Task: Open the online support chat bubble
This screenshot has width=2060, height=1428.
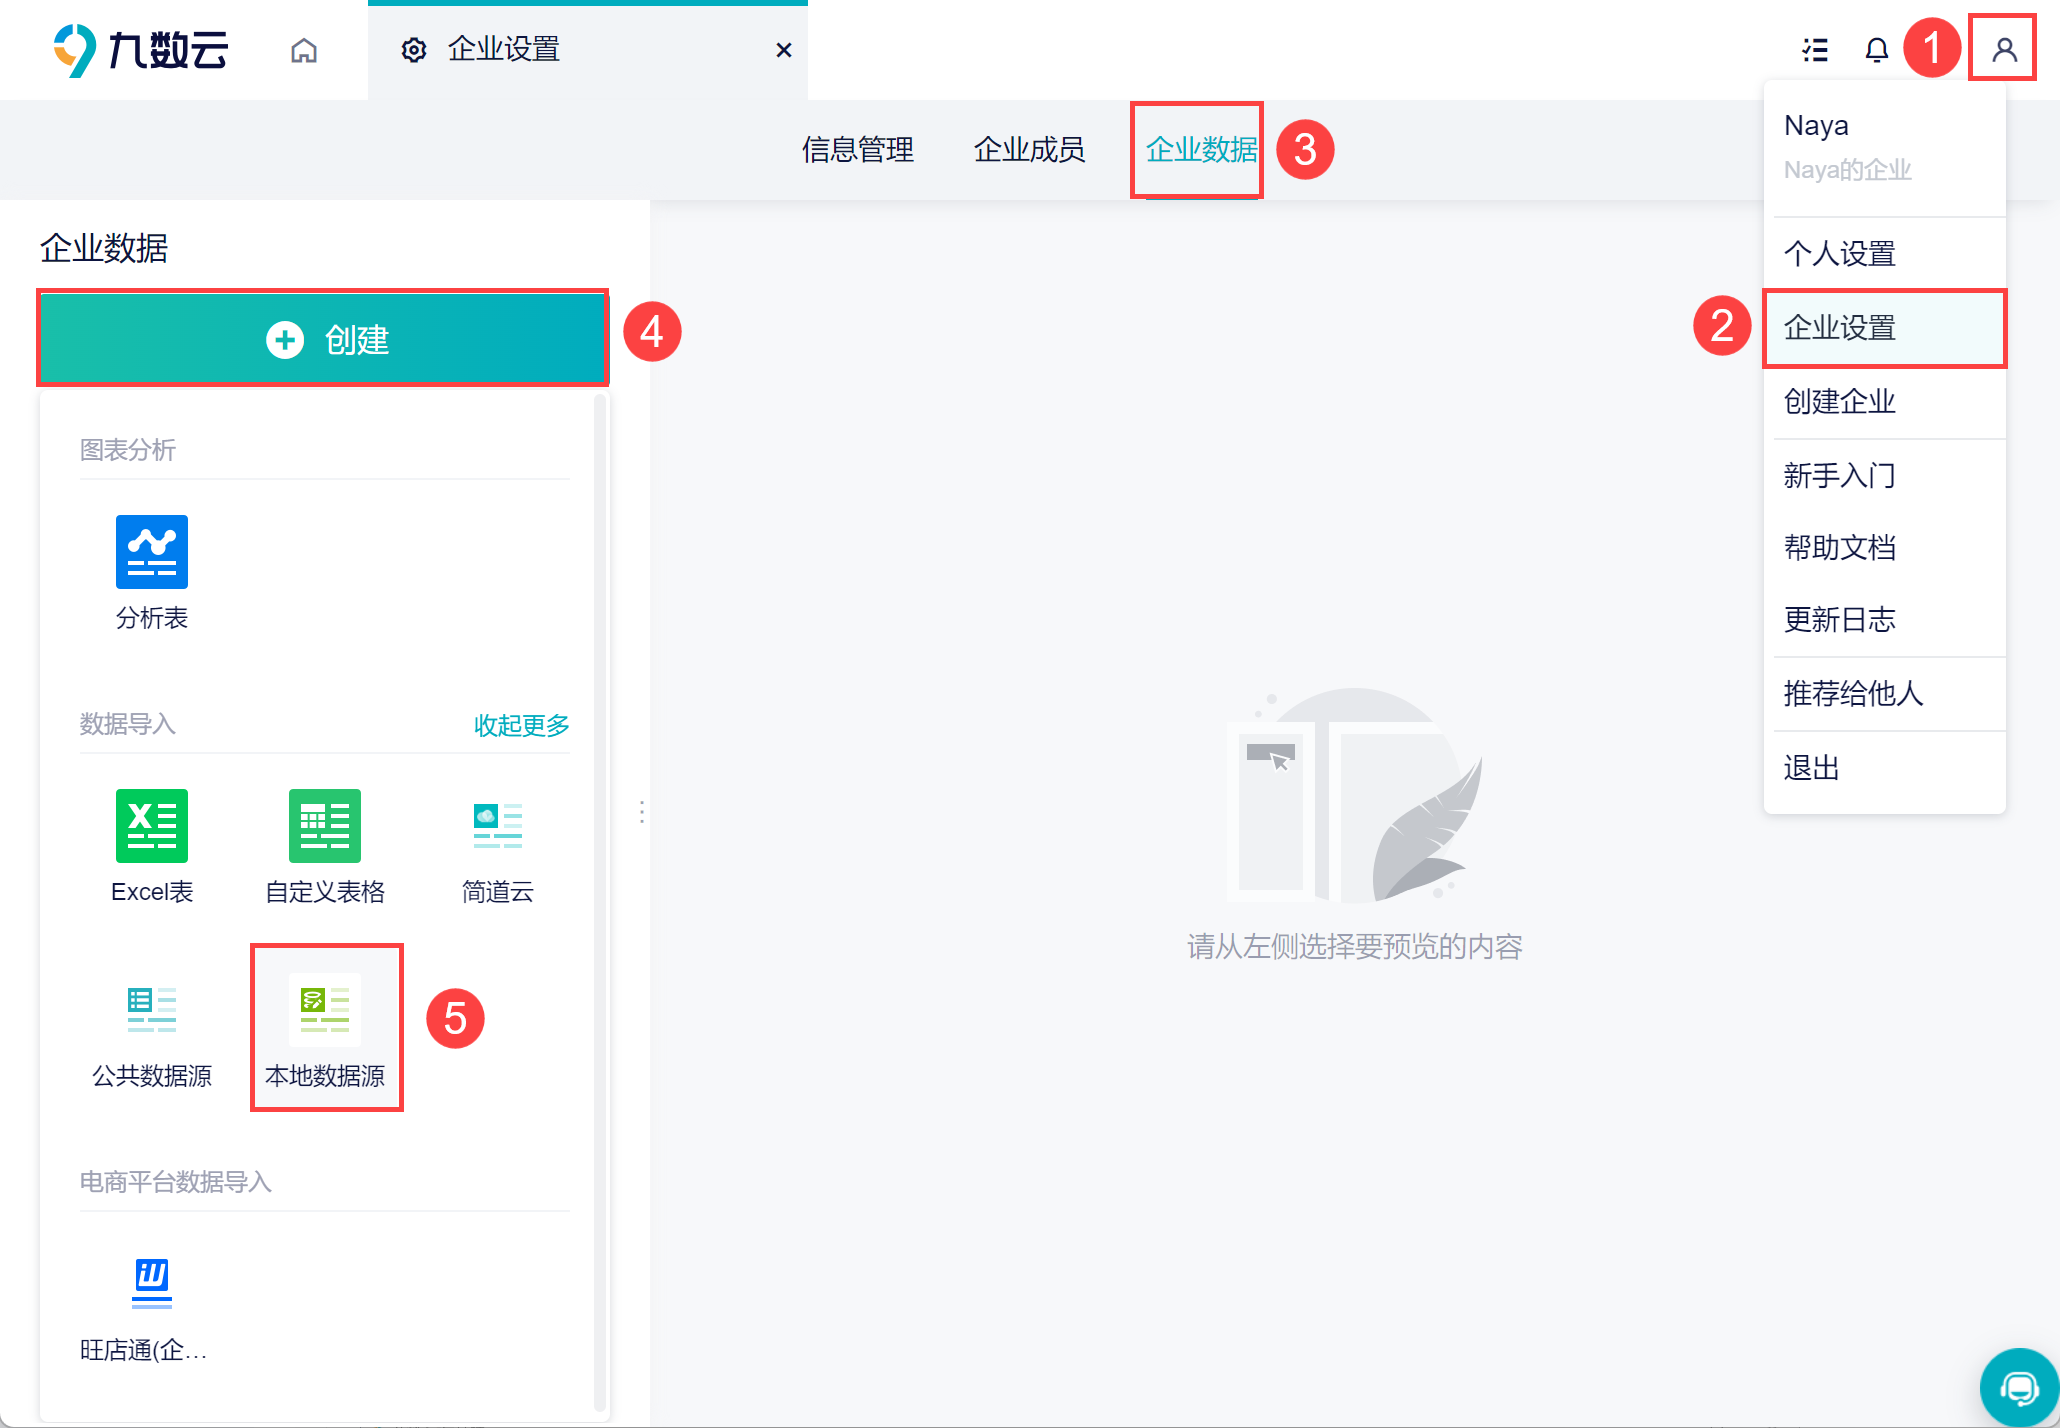Action: click(x=2019, y=1387)
